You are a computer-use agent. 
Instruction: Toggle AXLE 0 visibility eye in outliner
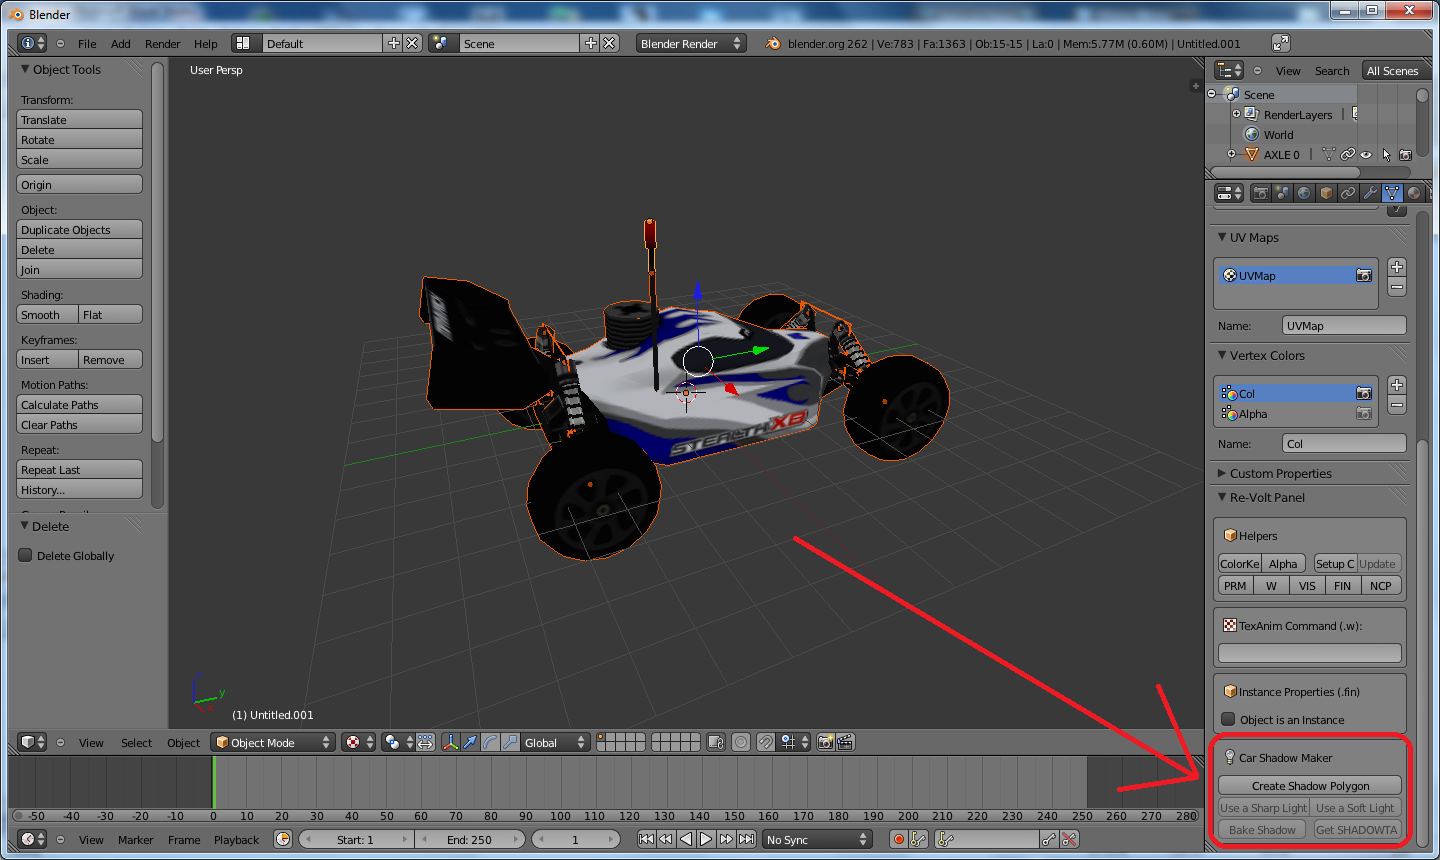[1366, 155]
